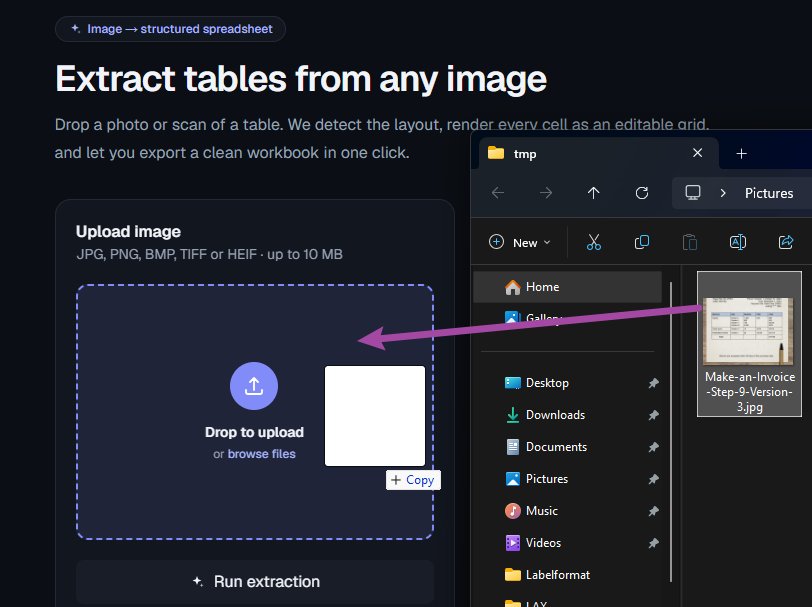Screen dimensions: 812x607
Task: Unpin Documents using its pin icon
Action: (654, 447)
